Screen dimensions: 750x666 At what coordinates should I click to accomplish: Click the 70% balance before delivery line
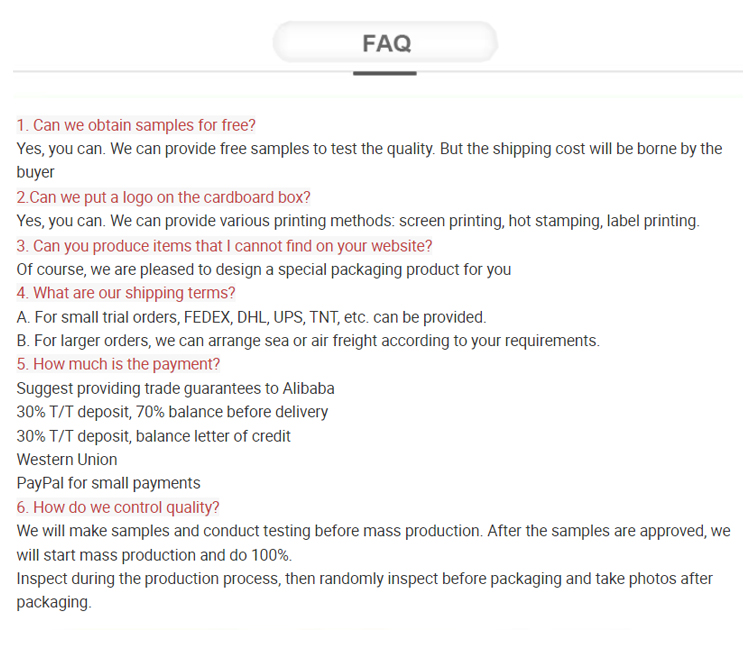click(172, 412)
